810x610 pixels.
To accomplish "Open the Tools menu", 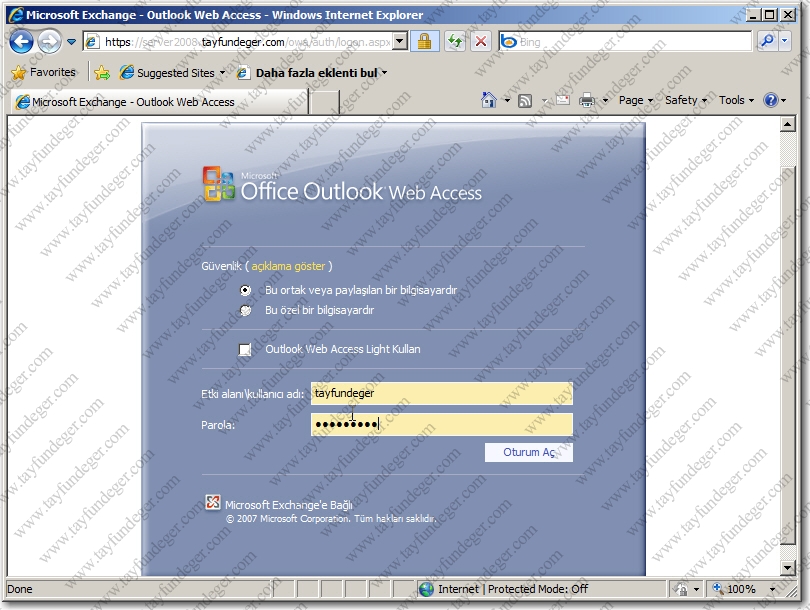I will pos(736,100).
